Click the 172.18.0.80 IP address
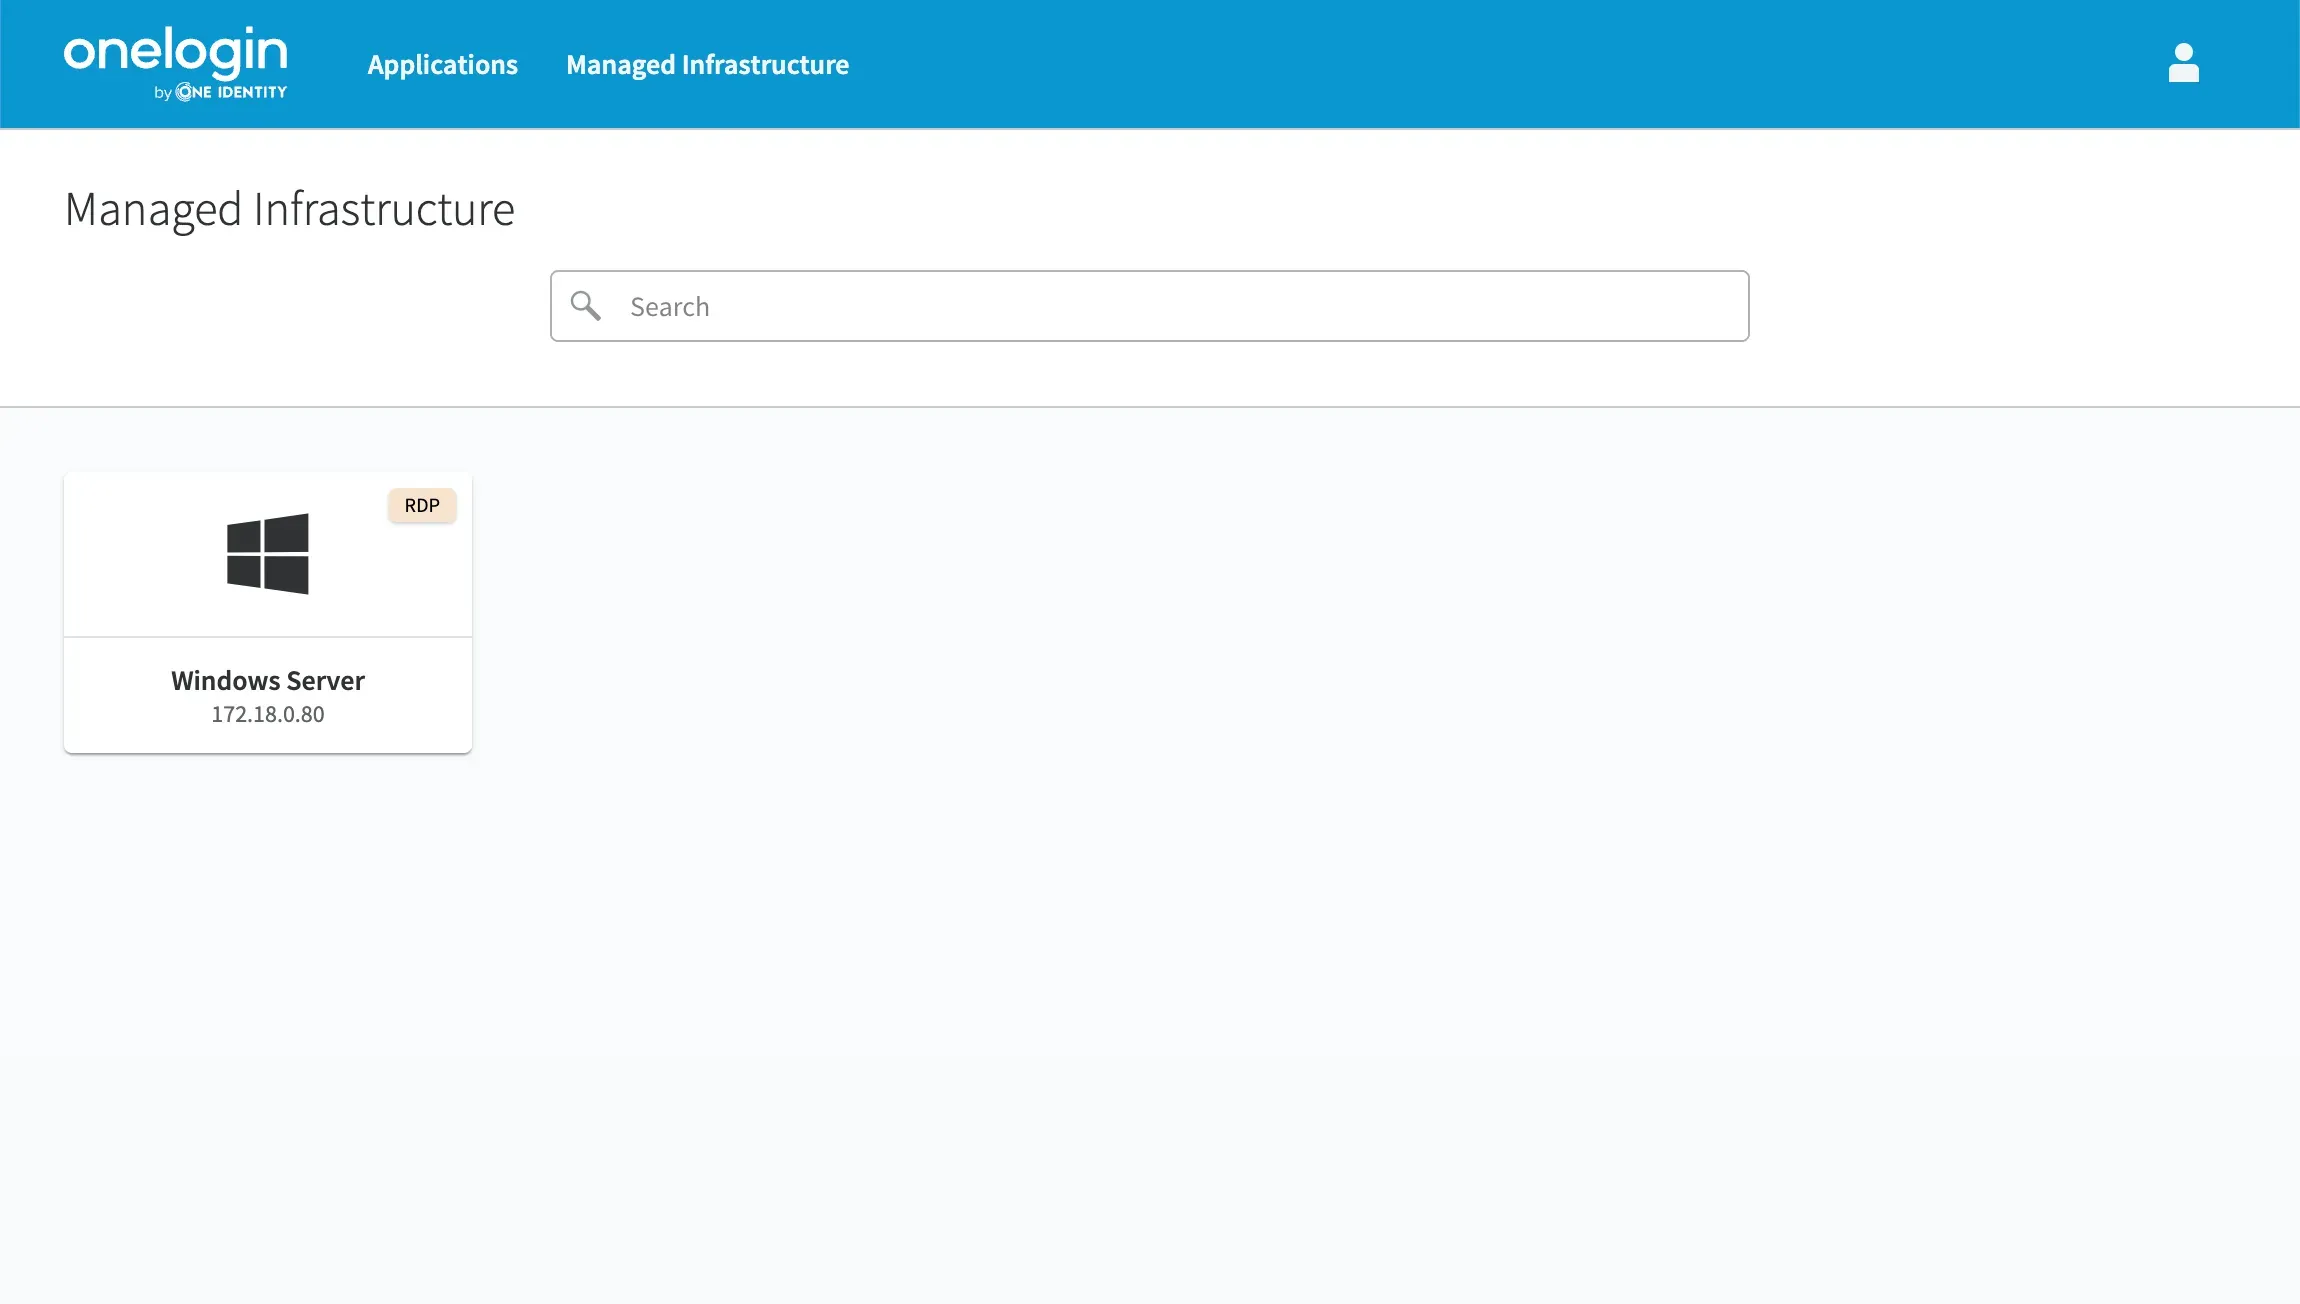 coord(268,715)
